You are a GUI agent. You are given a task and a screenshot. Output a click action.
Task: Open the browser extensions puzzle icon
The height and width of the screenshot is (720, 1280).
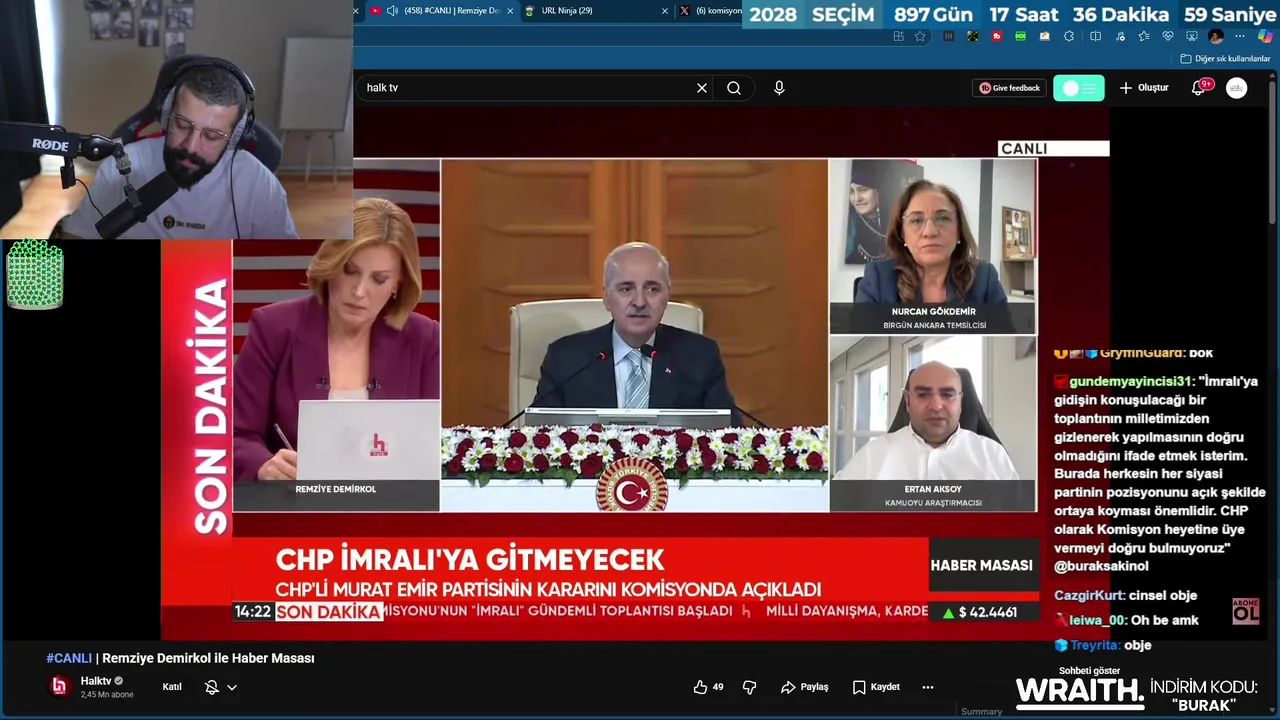(x=1069, y=36)
